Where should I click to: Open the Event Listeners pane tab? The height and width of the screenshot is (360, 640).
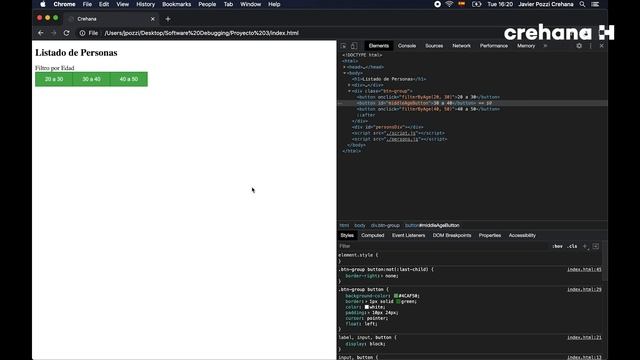409,236
